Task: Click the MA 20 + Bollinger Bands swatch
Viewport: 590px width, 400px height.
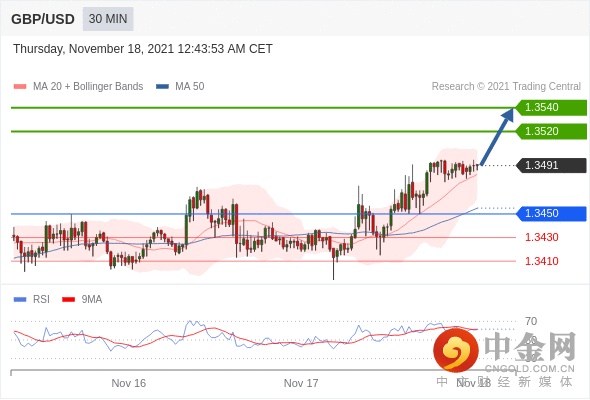Action: point(20,87)
